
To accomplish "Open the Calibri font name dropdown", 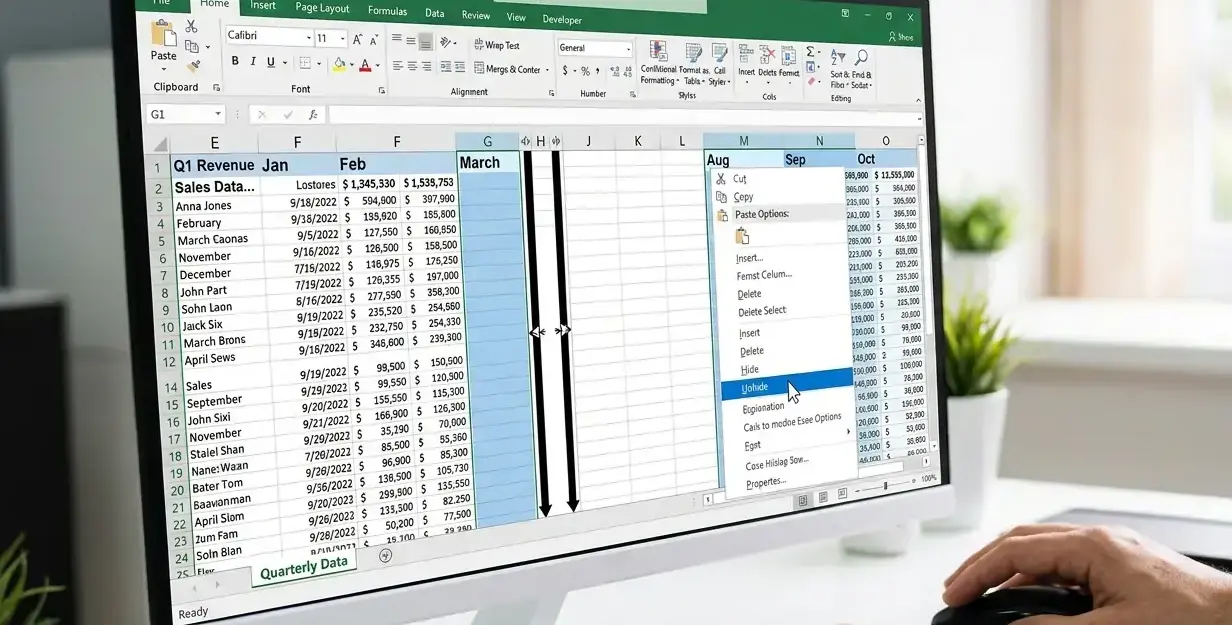I will click(x=308, y=37).
